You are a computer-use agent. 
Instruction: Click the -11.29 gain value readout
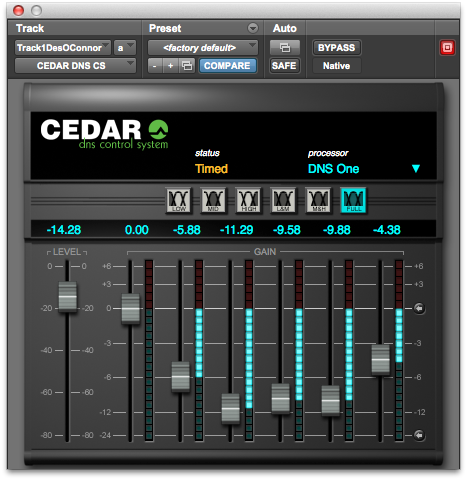(x=236, y=230)
